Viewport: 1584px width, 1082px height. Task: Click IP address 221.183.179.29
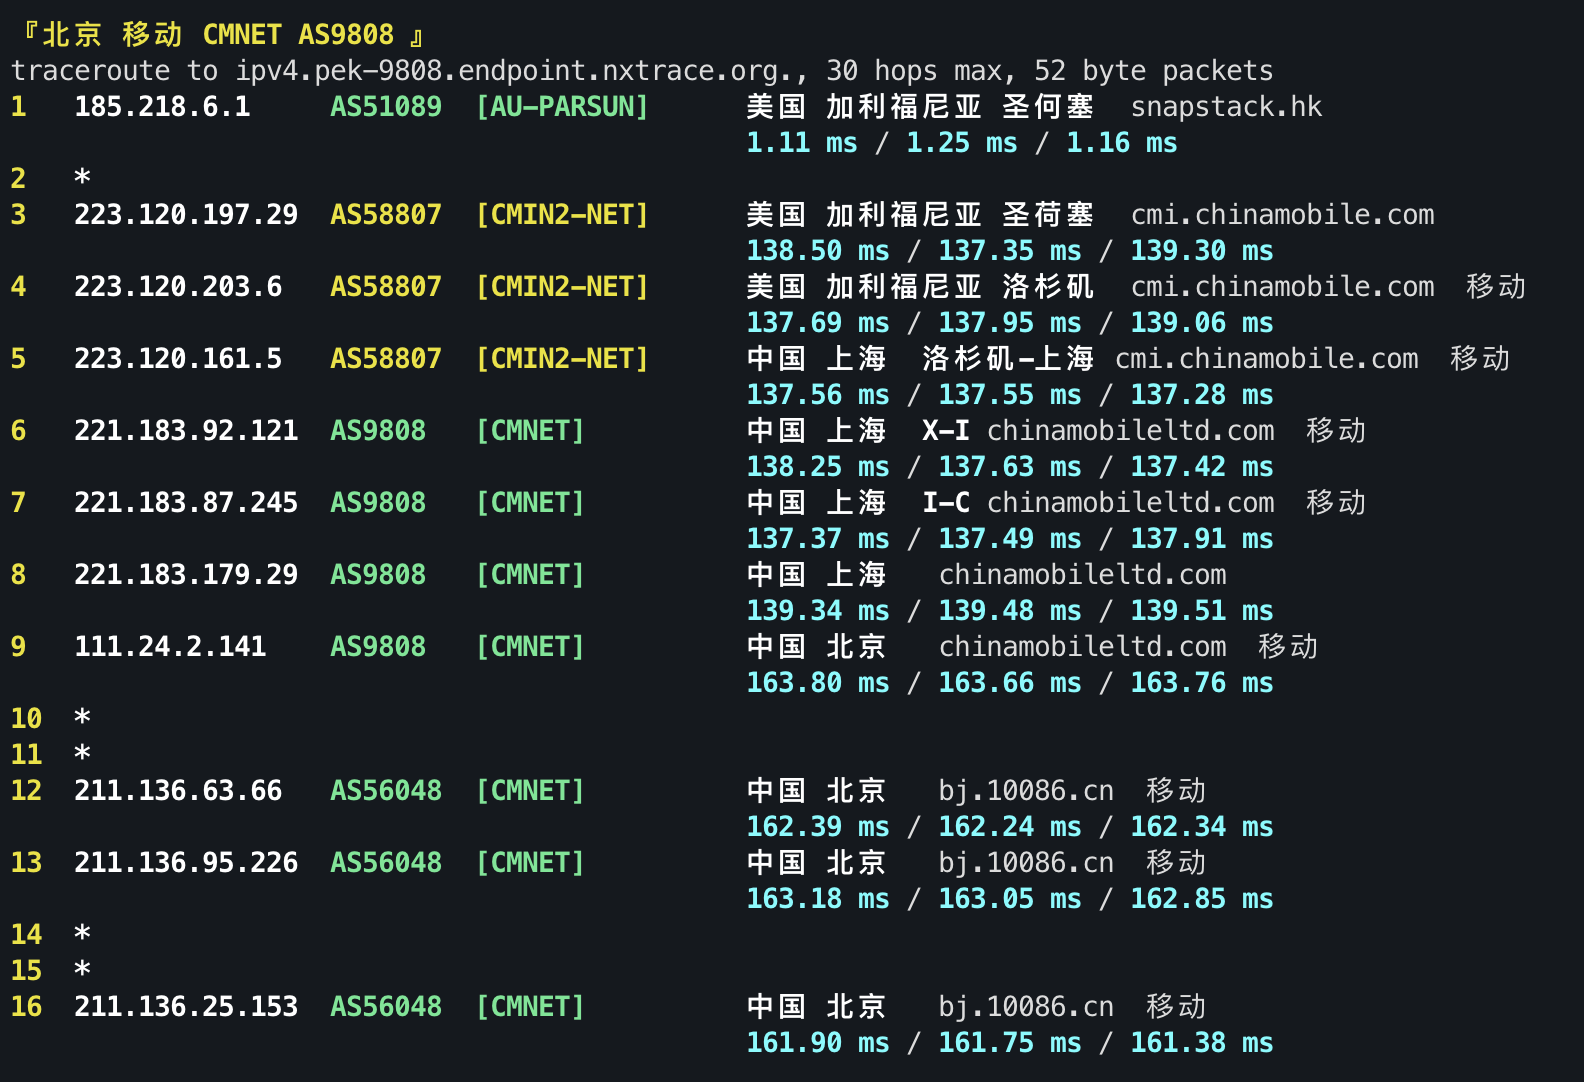186,575
